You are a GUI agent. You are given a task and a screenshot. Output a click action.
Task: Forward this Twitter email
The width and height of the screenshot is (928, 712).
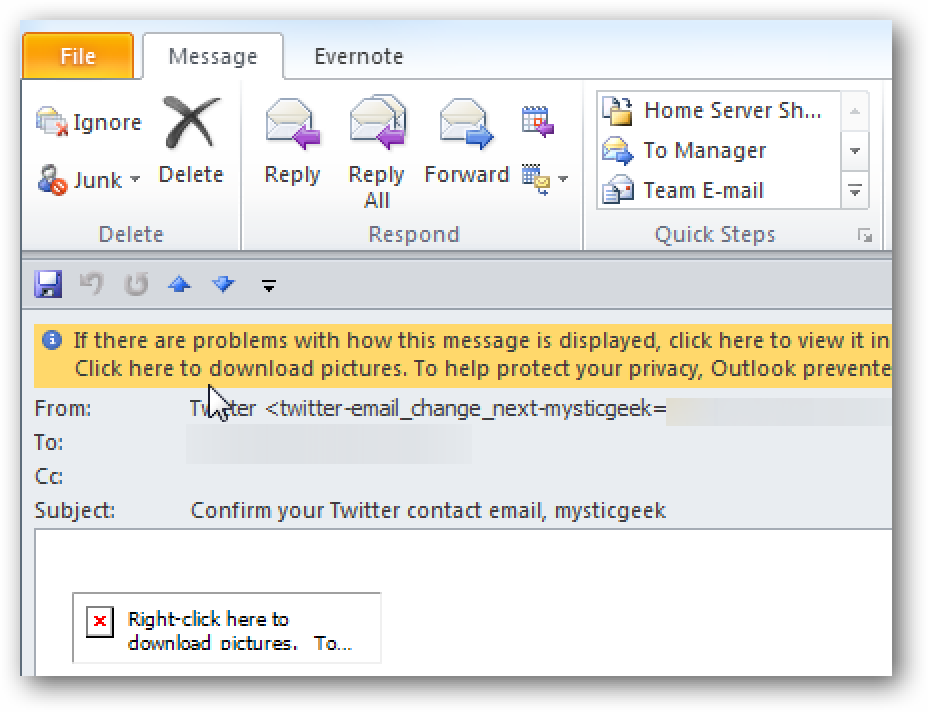click(464, 130)
